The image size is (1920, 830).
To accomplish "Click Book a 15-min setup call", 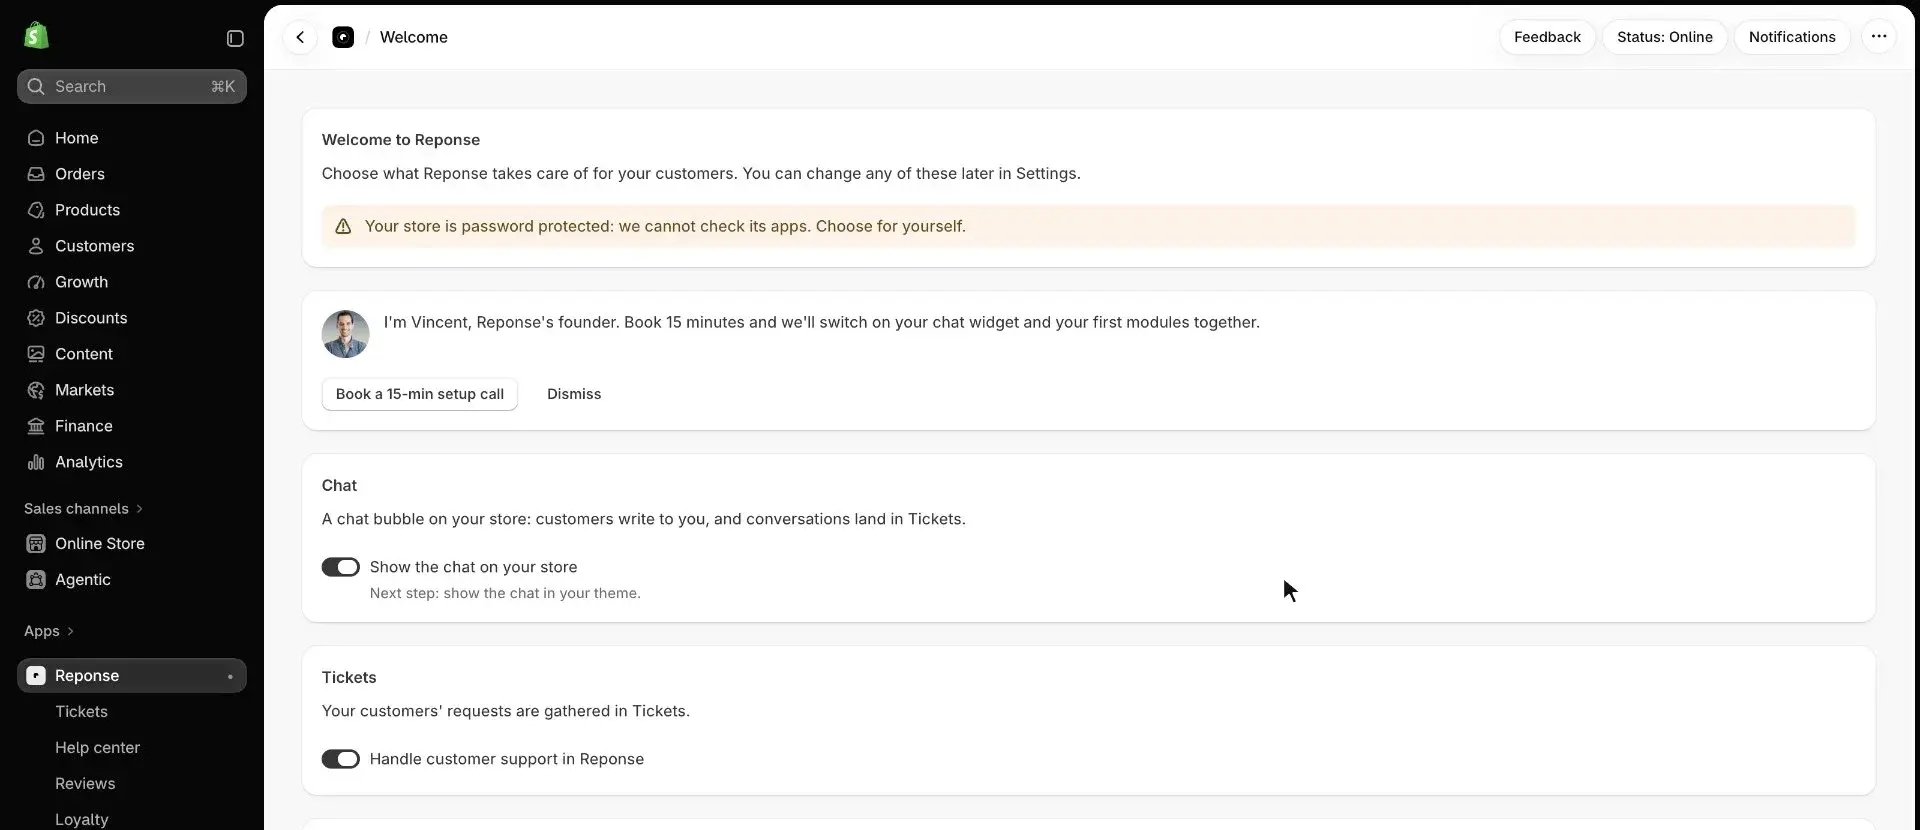I will (420, 394).
